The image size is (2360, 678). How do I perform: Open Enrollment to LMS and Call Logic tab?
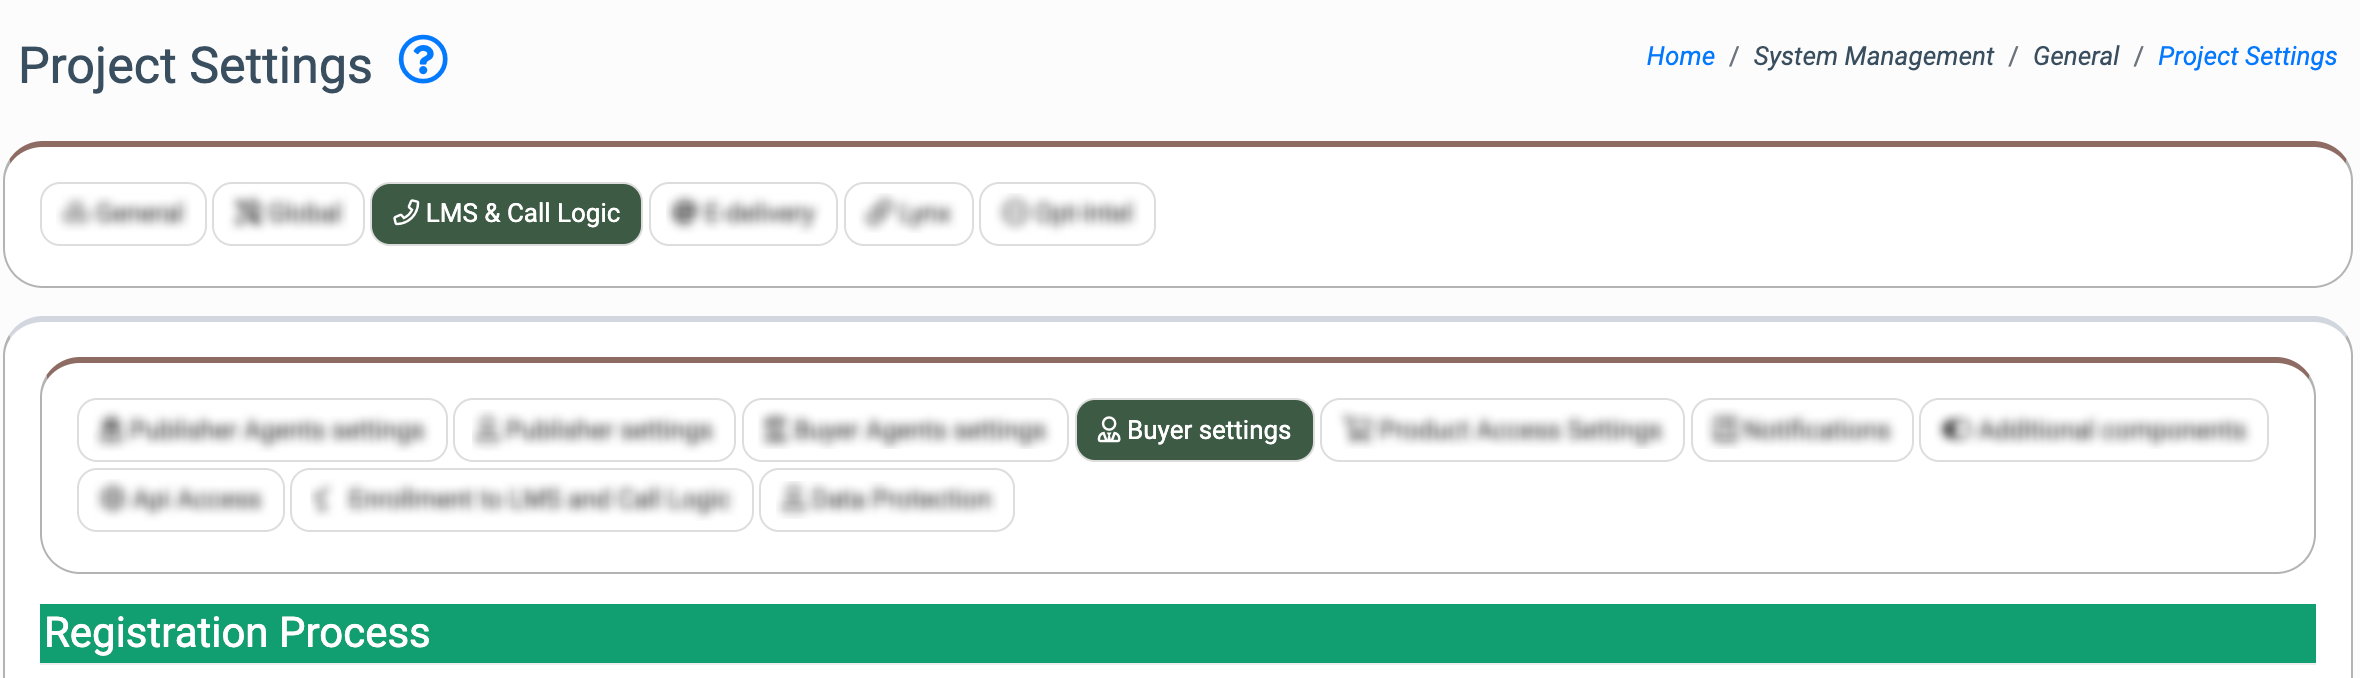point(522,500)
